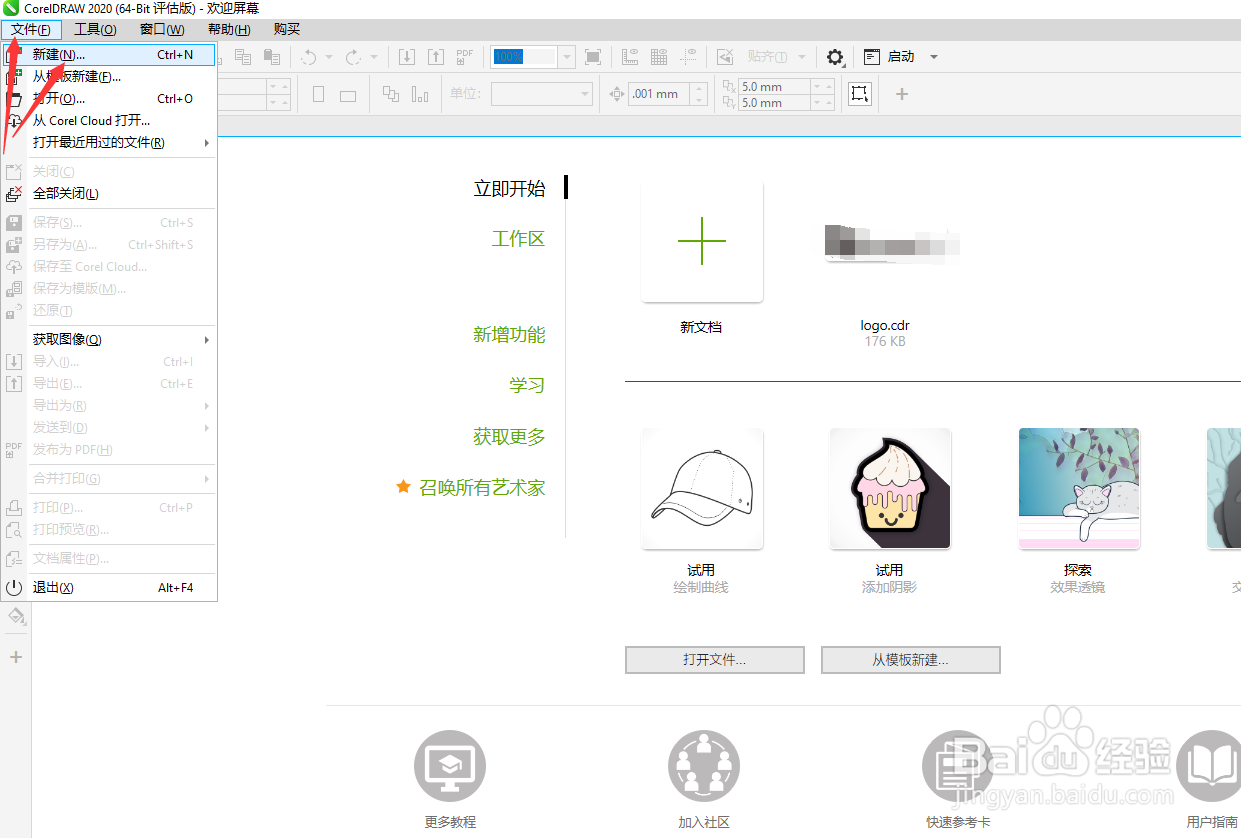The width and height of the screenshot is (1241, 838).
Task: Open the 工具 menu
Action: [x=95, y=29]
